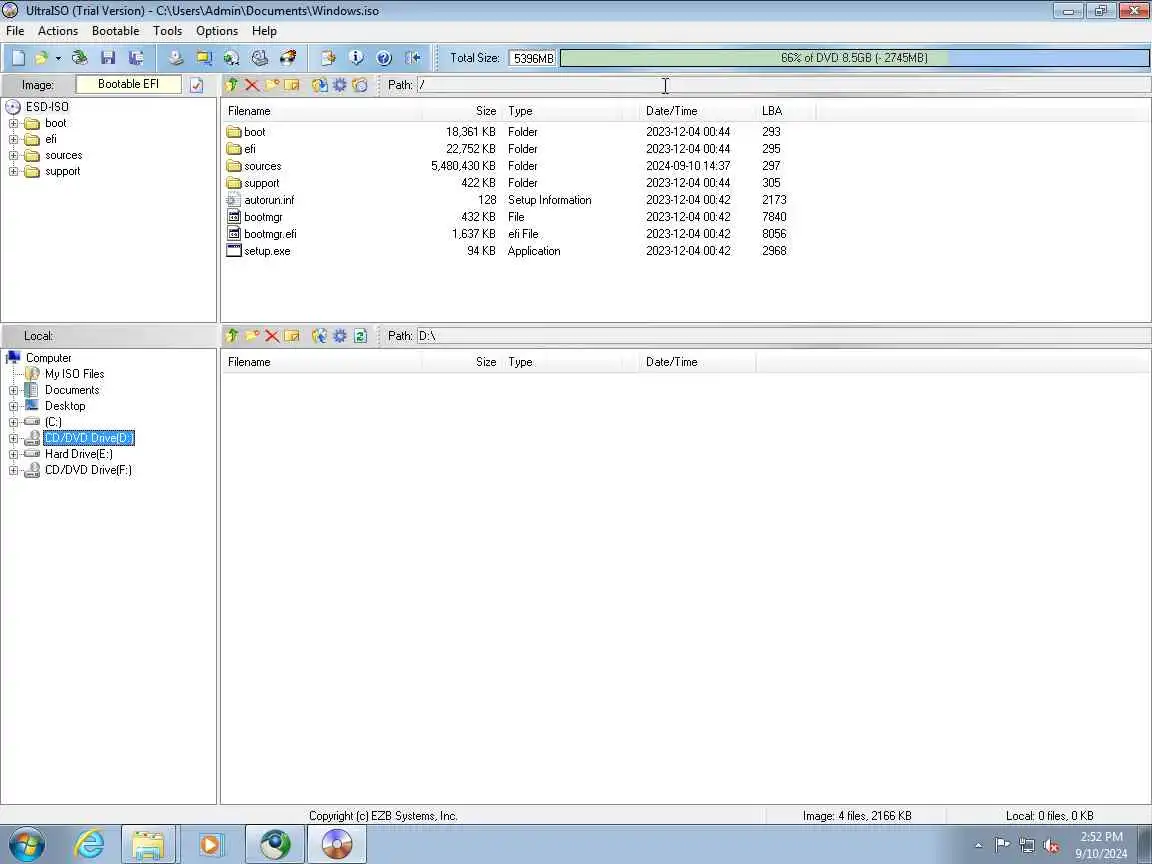Click New Folder icon in image toolbar

(272, 85)
